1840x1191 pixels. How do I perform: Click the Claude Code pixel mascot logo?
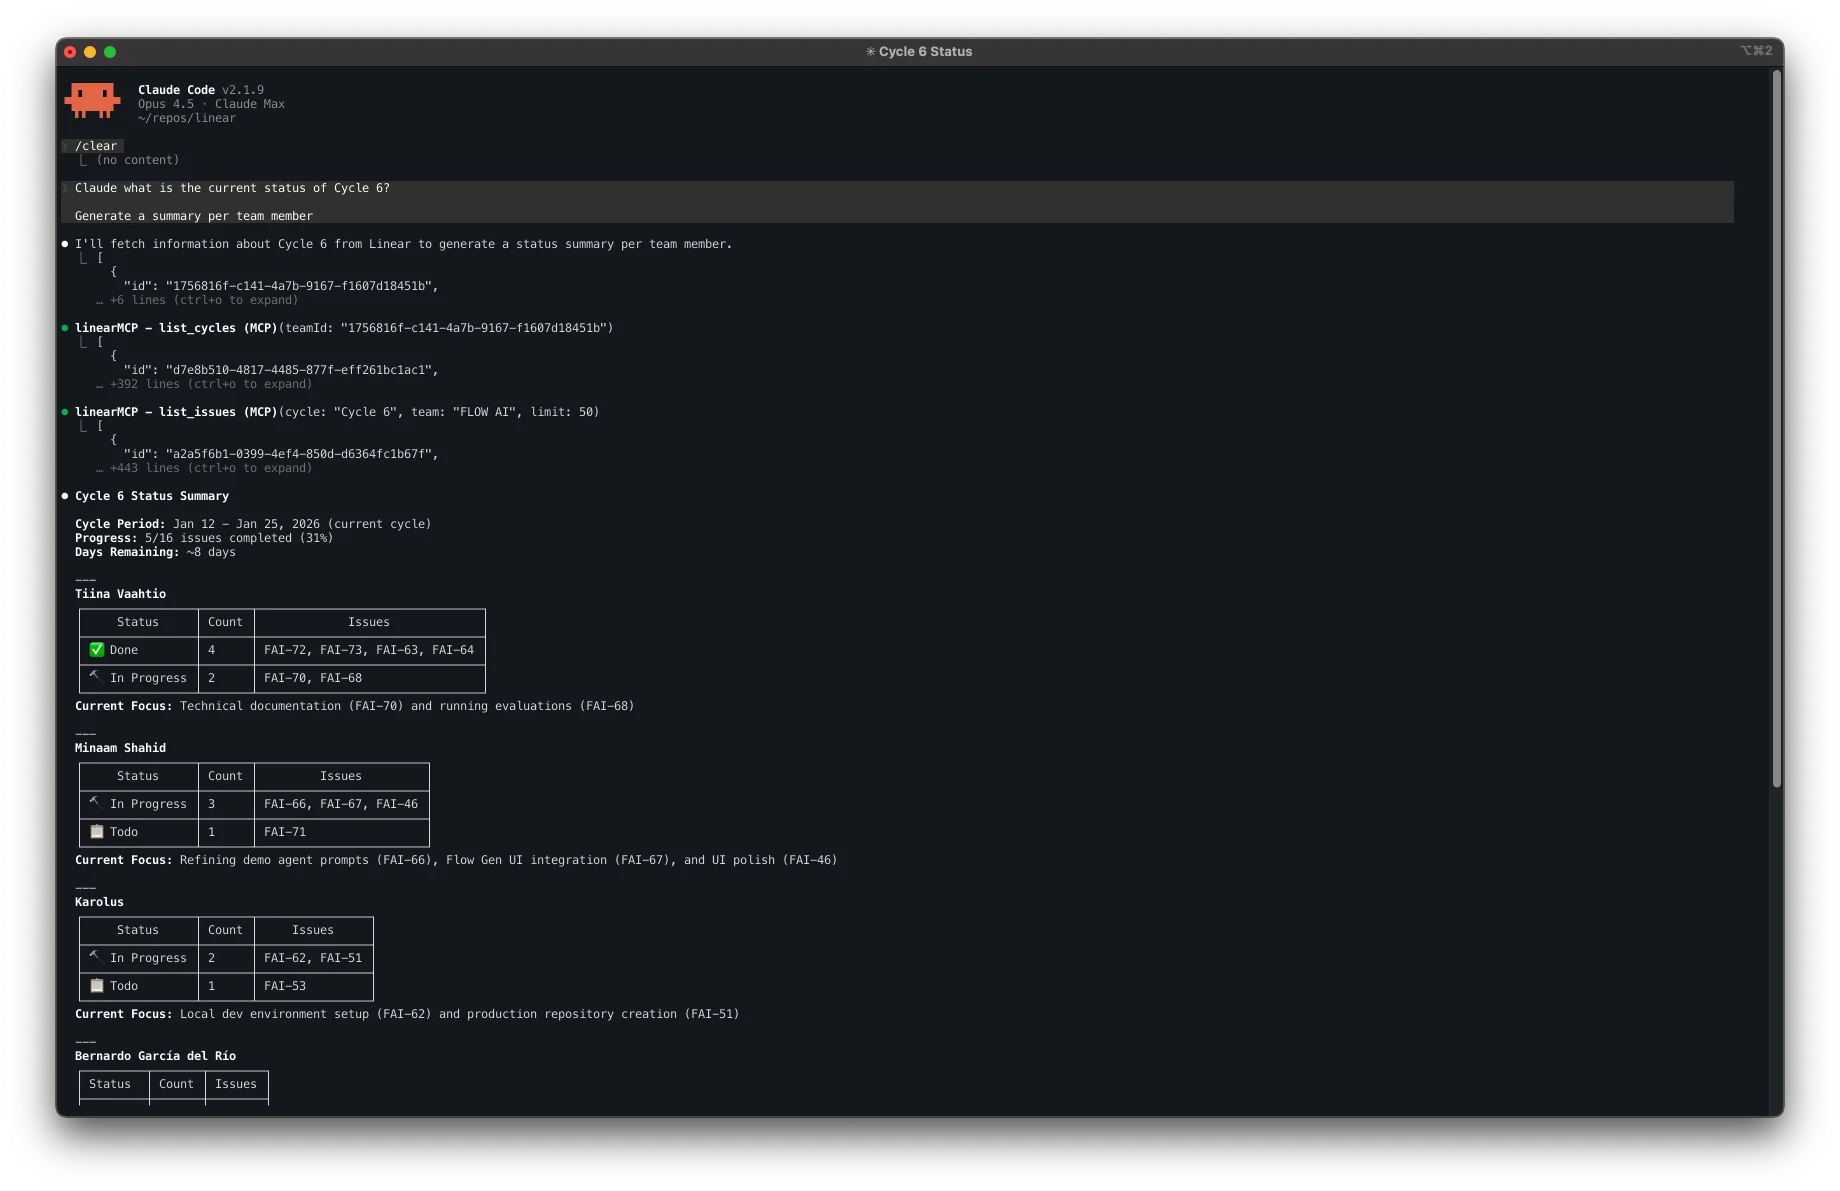tap(93, 100)
